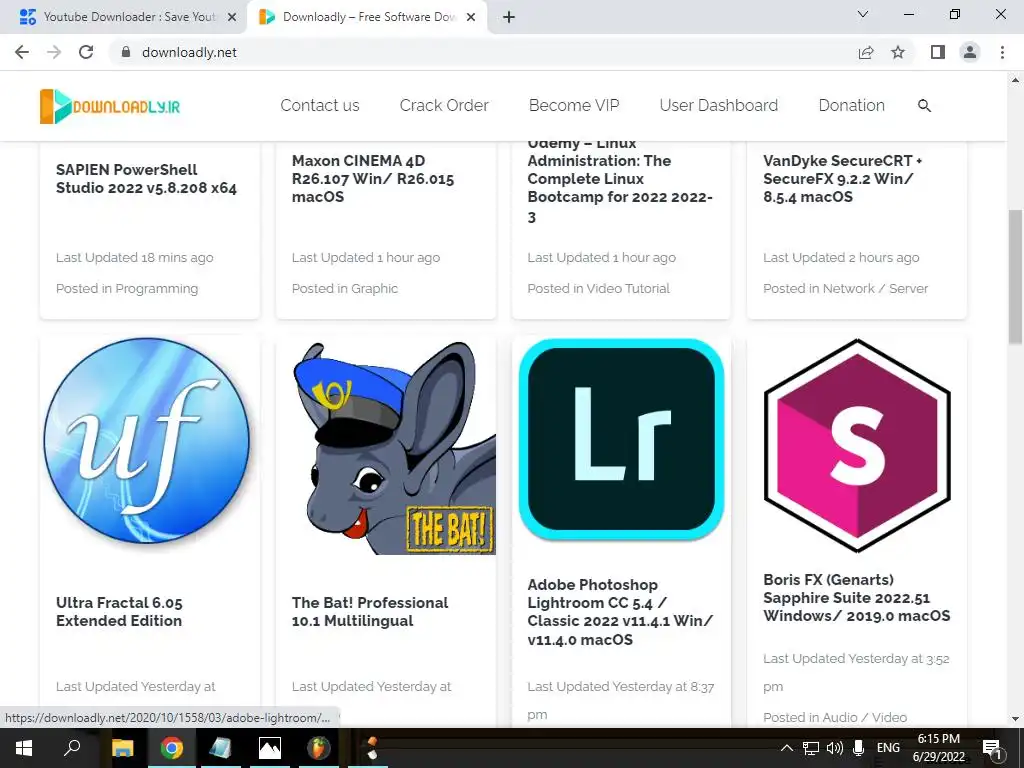1024x768 pixels.
Task: Open a new tab with the plus button
Action: click(509, 17)
